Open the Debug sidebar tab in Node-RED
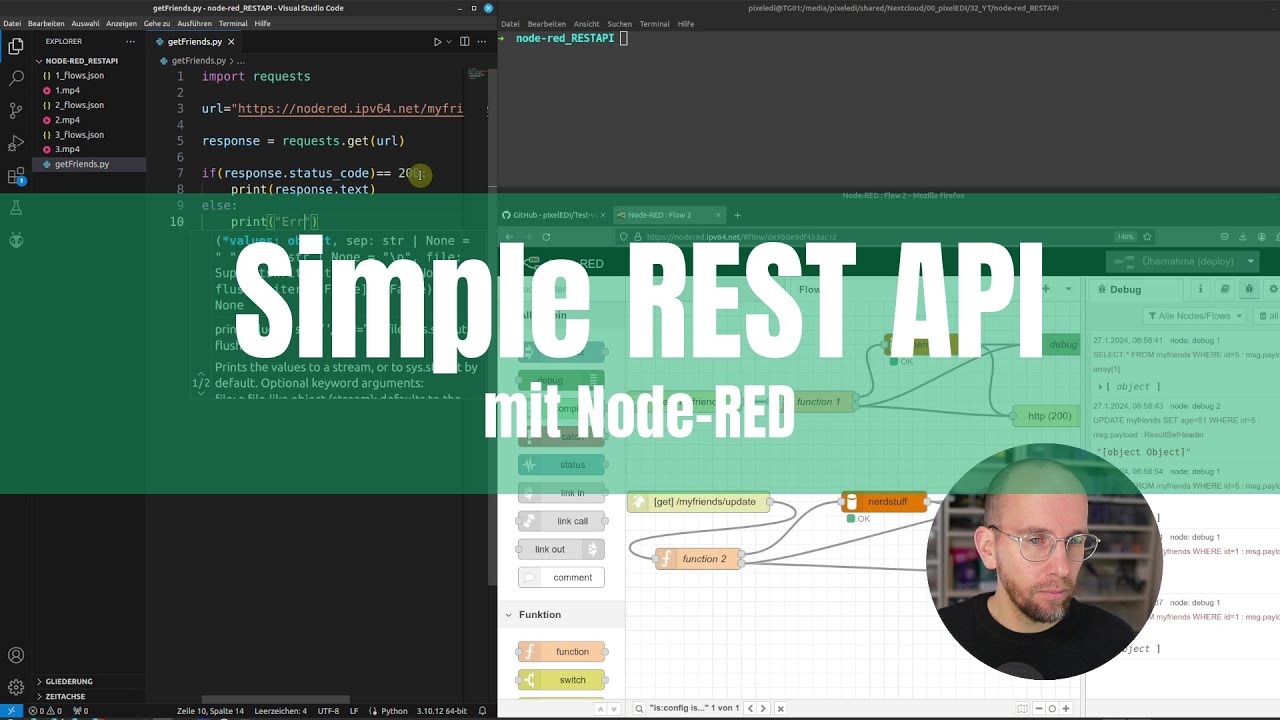The height and width of the screenshot is (720, 1280). point(1125,289)
